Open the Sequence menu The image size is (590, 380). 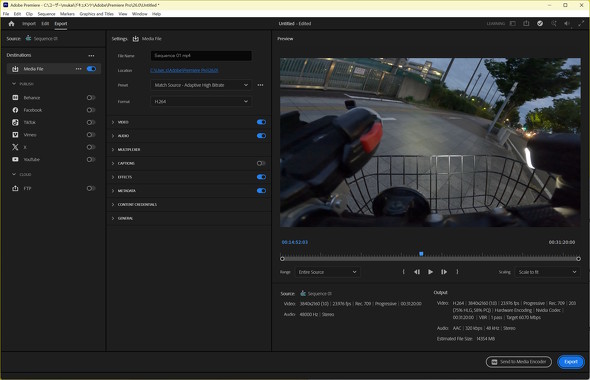click(46, 14)
